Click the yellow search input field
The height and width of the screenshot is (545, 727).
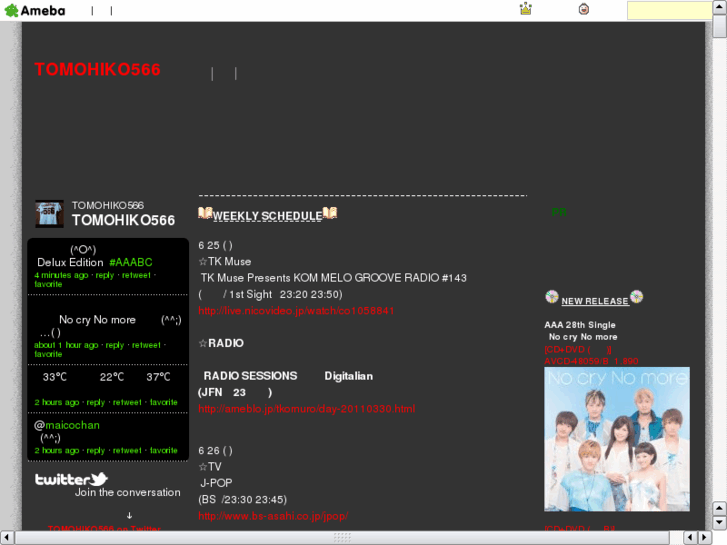[669, 10]
